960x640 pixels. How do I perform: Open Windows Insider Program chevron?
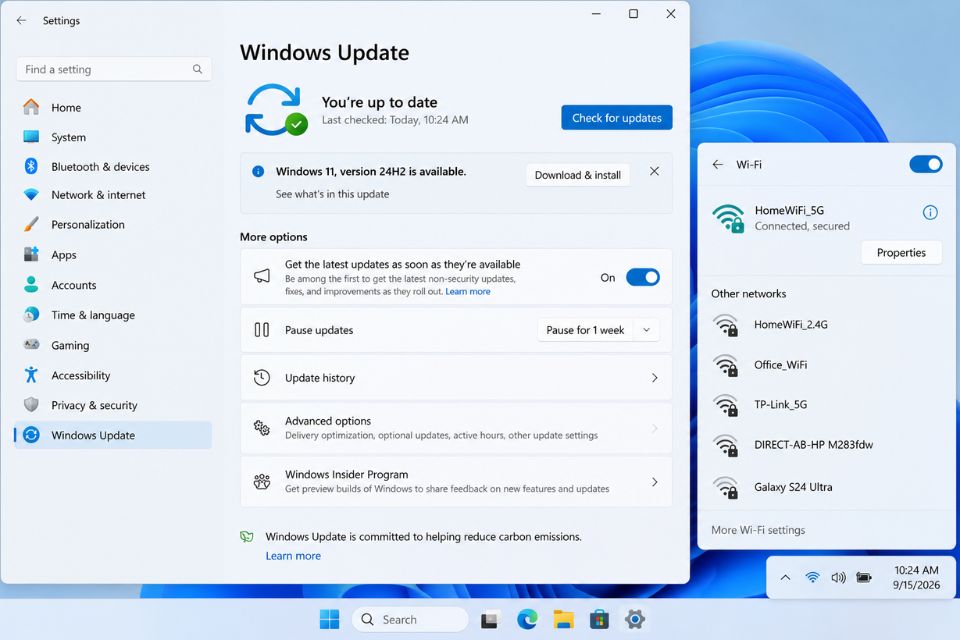point(654,482)
